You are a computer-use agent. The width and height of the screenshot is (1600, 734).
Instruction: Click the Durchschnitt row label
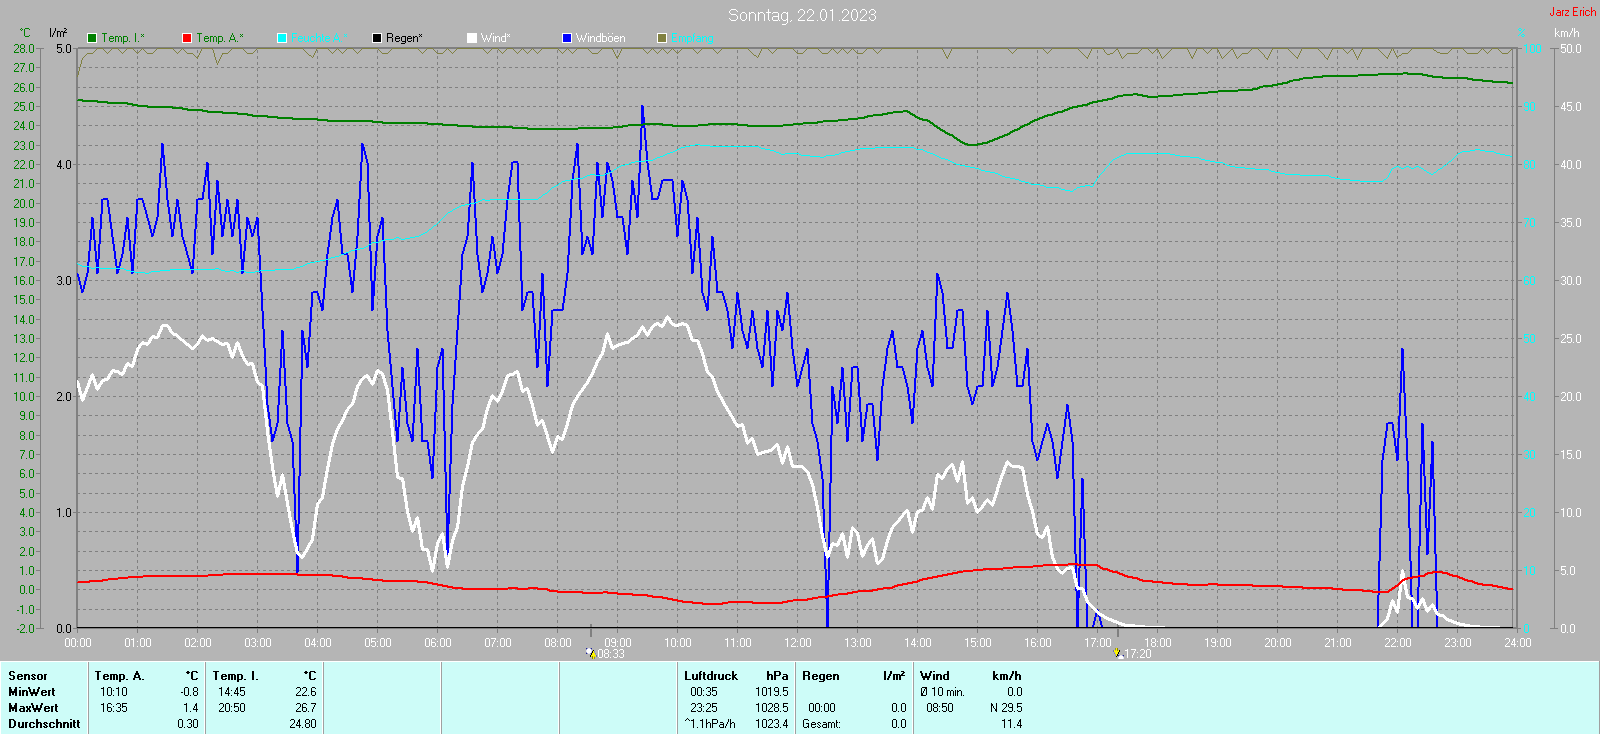coord(44,724)
